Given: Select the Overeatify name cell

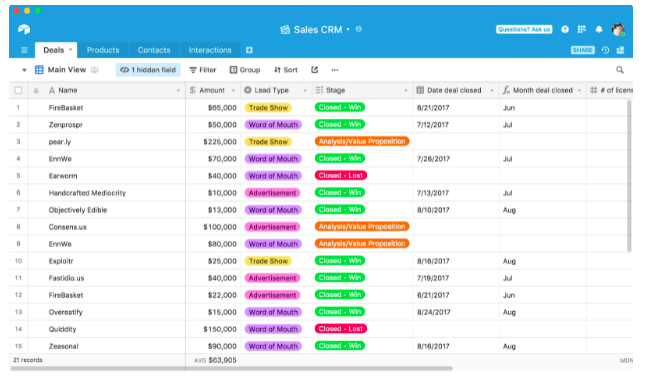Looking at the screenshot, I should [107, 312].
